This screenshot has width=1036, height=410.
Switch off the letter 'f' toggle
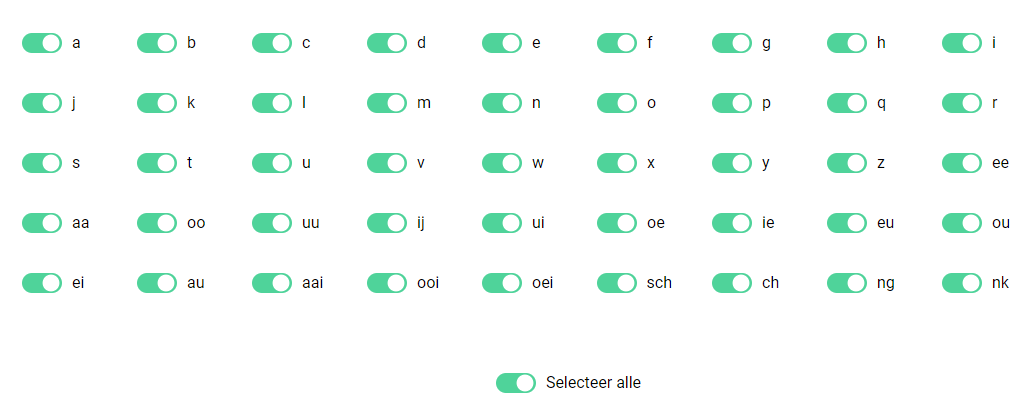tap(616, 43)
